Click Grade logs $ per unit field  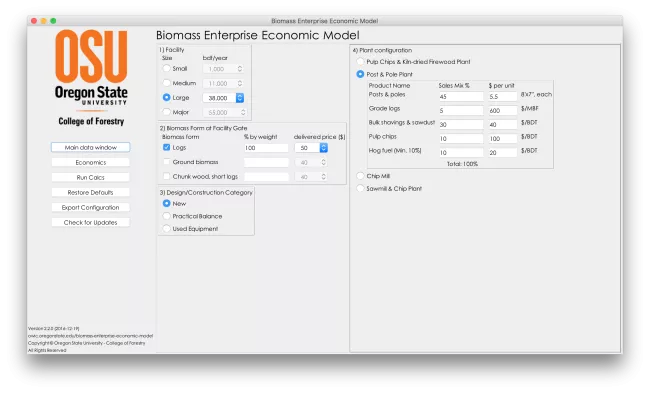[502, 110]
